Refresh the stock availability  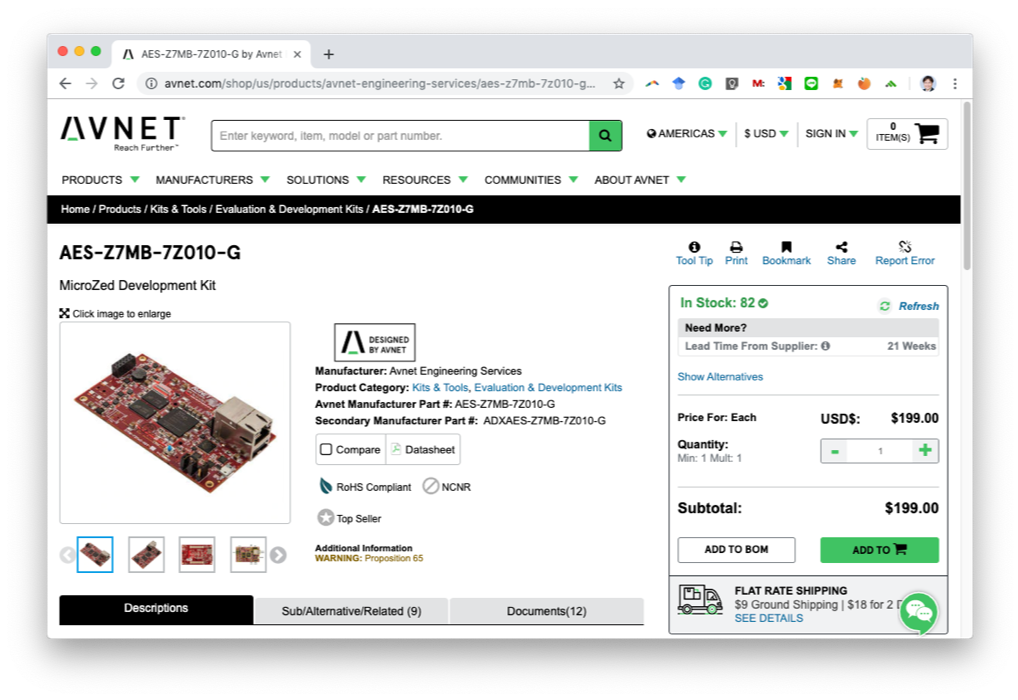pos(909,306)
